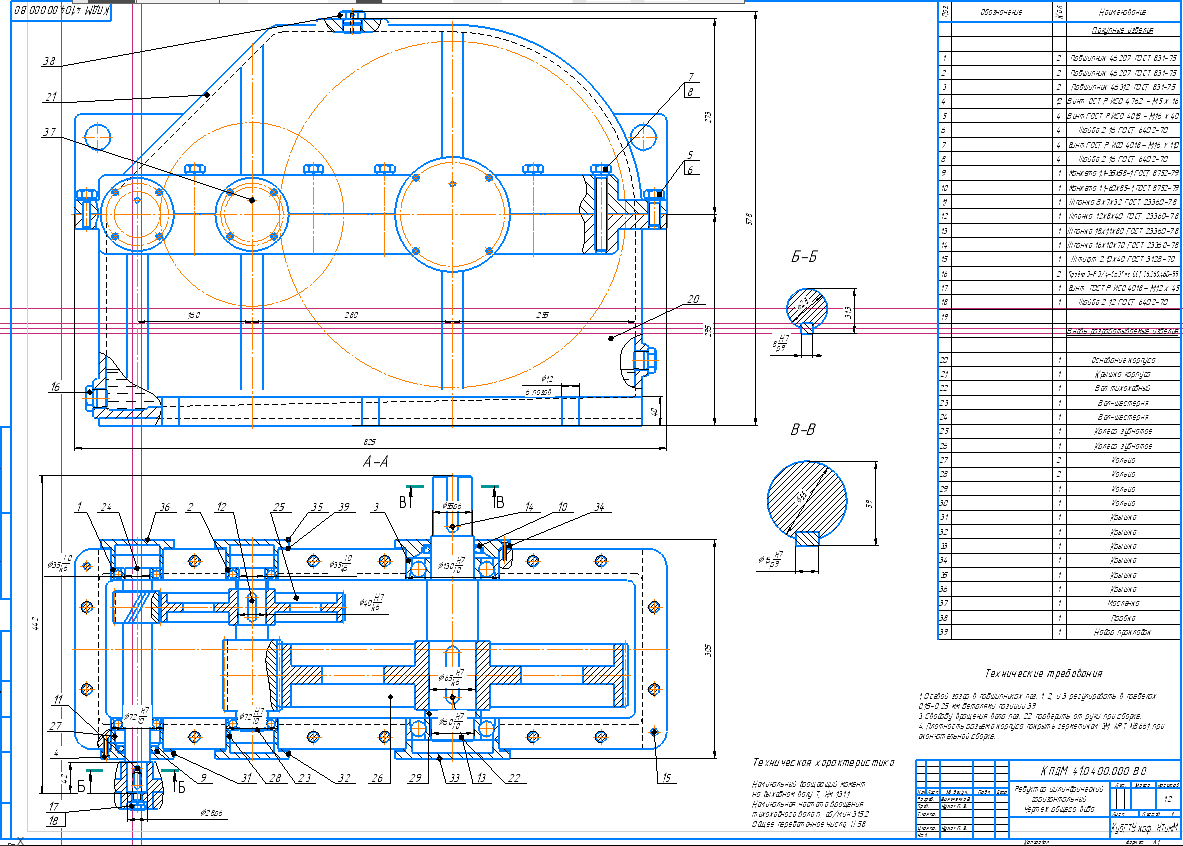Click leader callout 22 below the А-А view
Viewport: 1183px width, 846px height.
point(514,778)
